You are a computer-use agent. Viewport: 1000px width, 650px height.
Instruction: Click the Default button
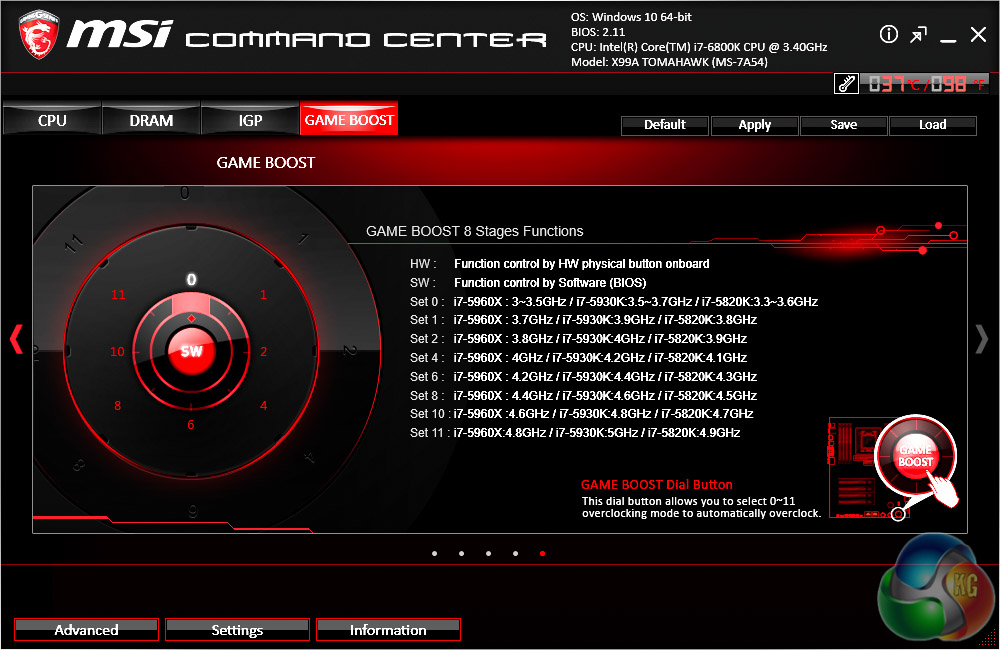[x=665, y=125]
